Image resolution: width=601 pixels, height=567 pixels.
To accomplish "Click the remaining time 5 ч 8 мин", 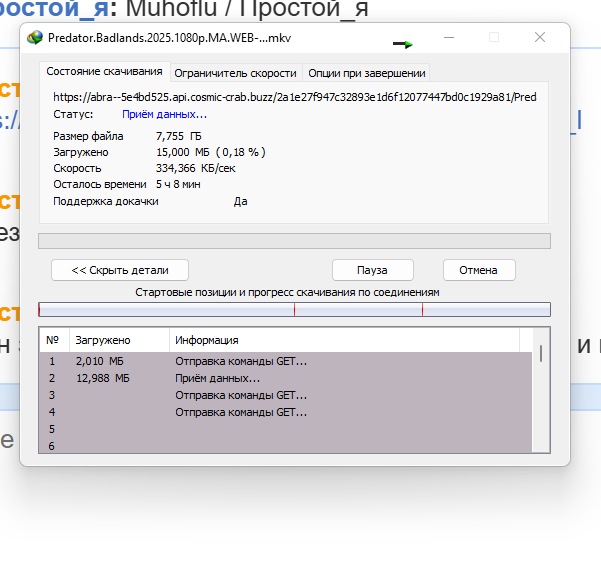I will 178,184.
